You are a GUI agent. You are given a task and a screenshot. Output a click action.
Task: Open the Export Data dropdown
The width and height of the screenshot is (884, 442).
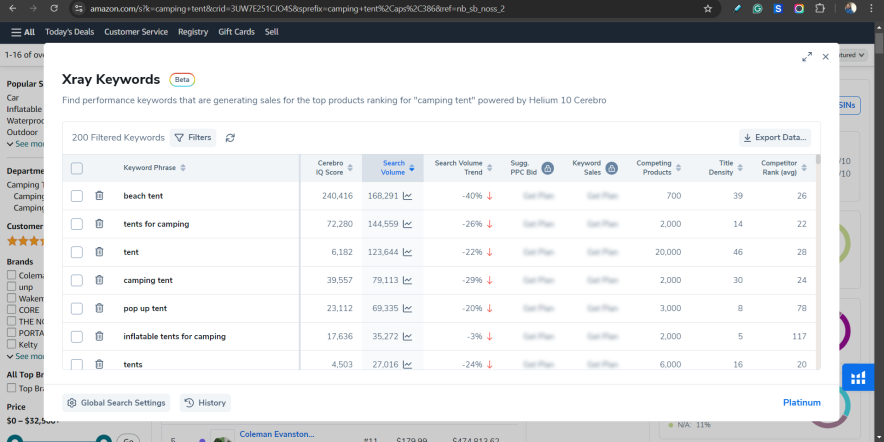pyautogui.click(x=775, y=138)
